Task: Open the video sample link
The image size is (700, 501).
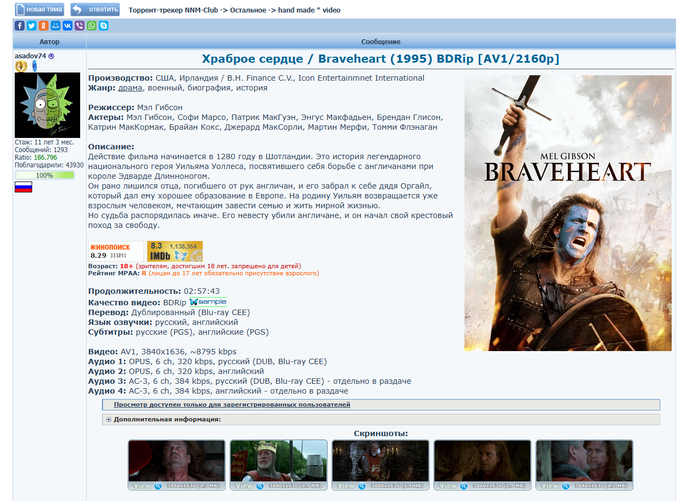Action: tap(208, 302)
